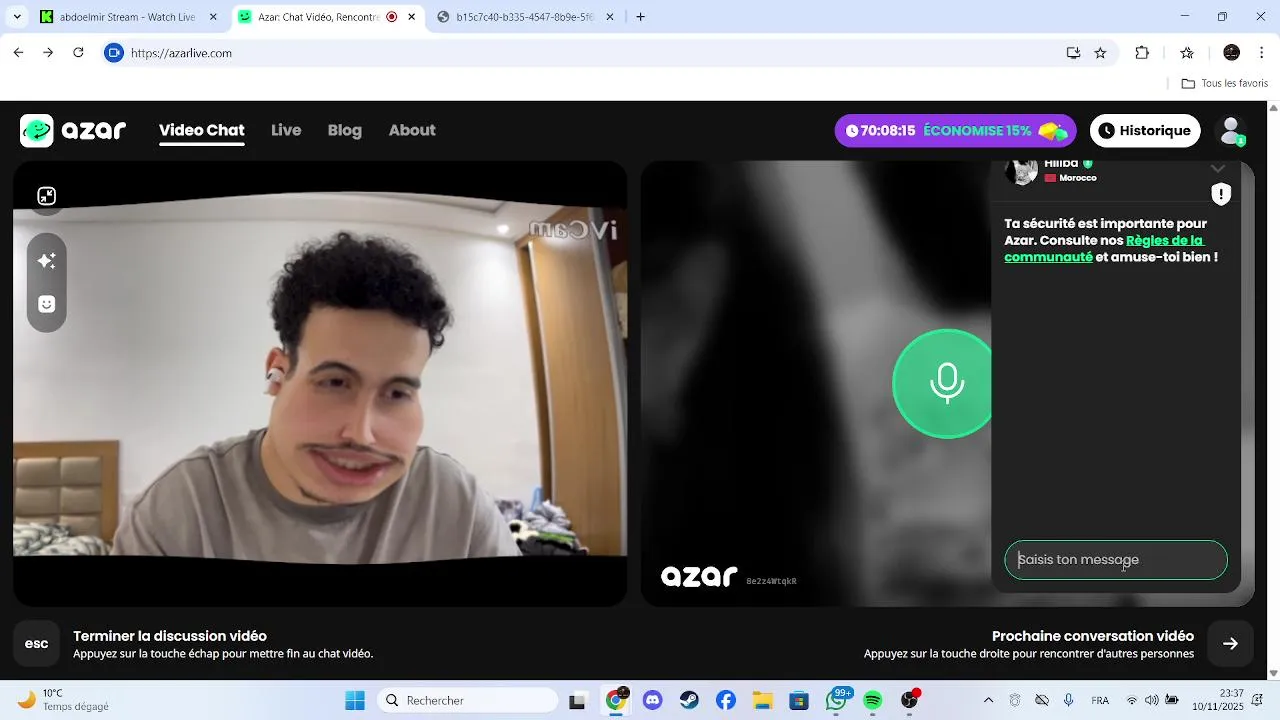
Task: Switch to the Live tab
Action: coord(286,130)
